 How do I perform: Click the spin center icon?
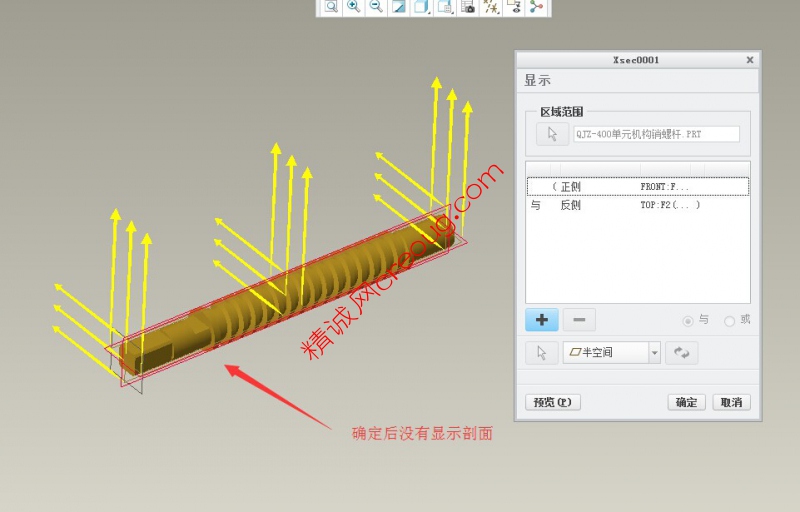click(536, 7)
